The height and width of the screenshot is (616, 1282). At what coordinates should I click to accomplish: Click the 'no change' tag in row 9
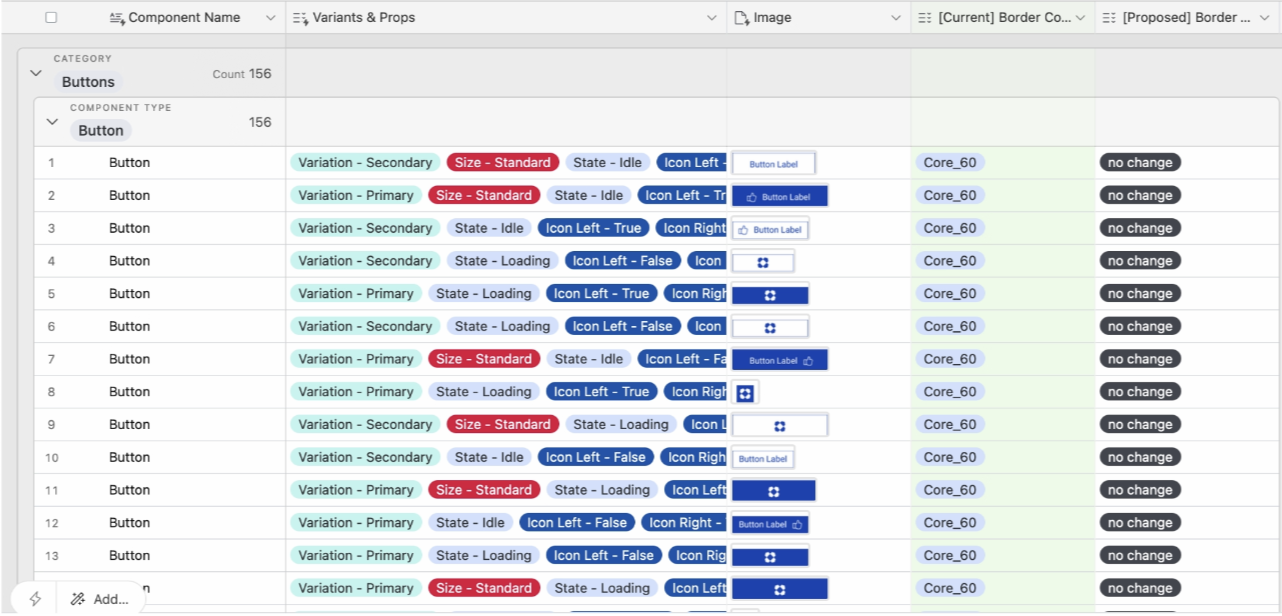click(1140, 424)
